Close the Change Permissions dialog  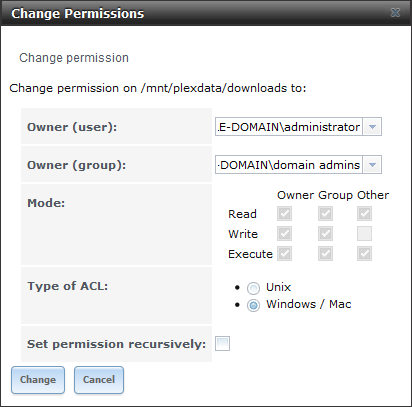tap(395, 13)
